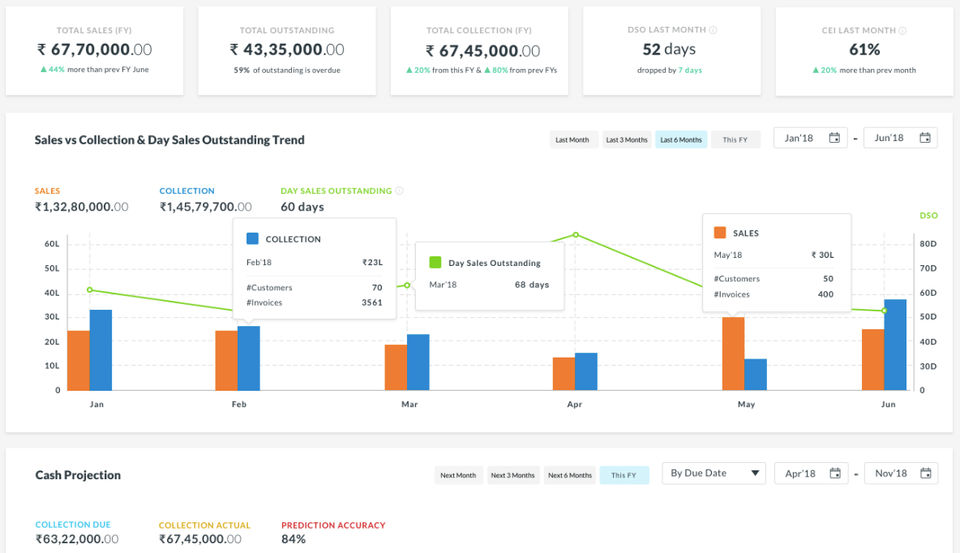The width and height of the screenshot is (960, 553).
Task: Click info icon next to Day Sales Outstanding
Action: (399, 190)
